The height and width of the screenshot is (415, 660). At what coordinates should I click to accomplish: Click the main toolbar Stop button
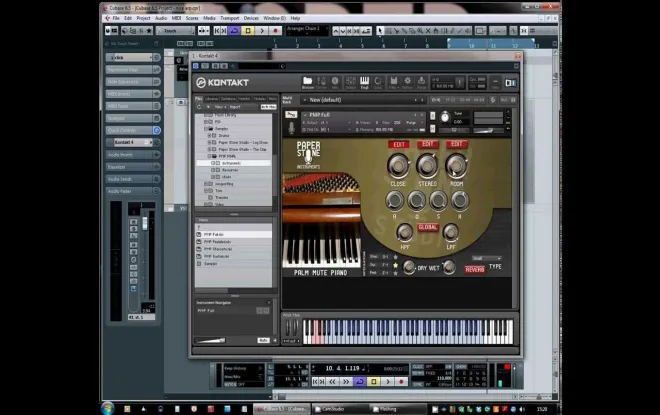click(248, 31)
